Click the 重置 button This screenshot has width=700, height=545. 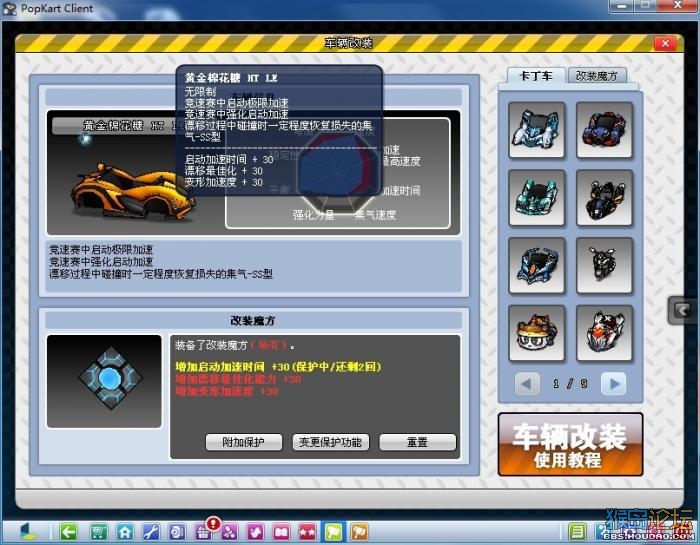coord(417,442)
